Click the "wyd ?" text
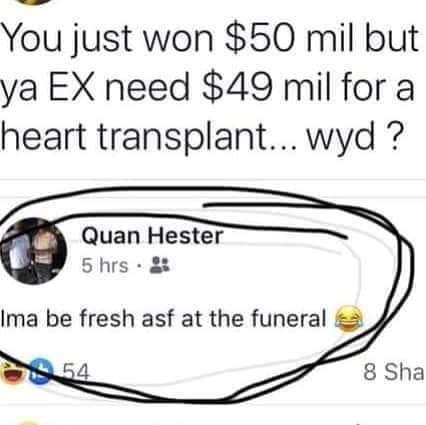This screenshot has height=425, width=426. click(352, 138)
